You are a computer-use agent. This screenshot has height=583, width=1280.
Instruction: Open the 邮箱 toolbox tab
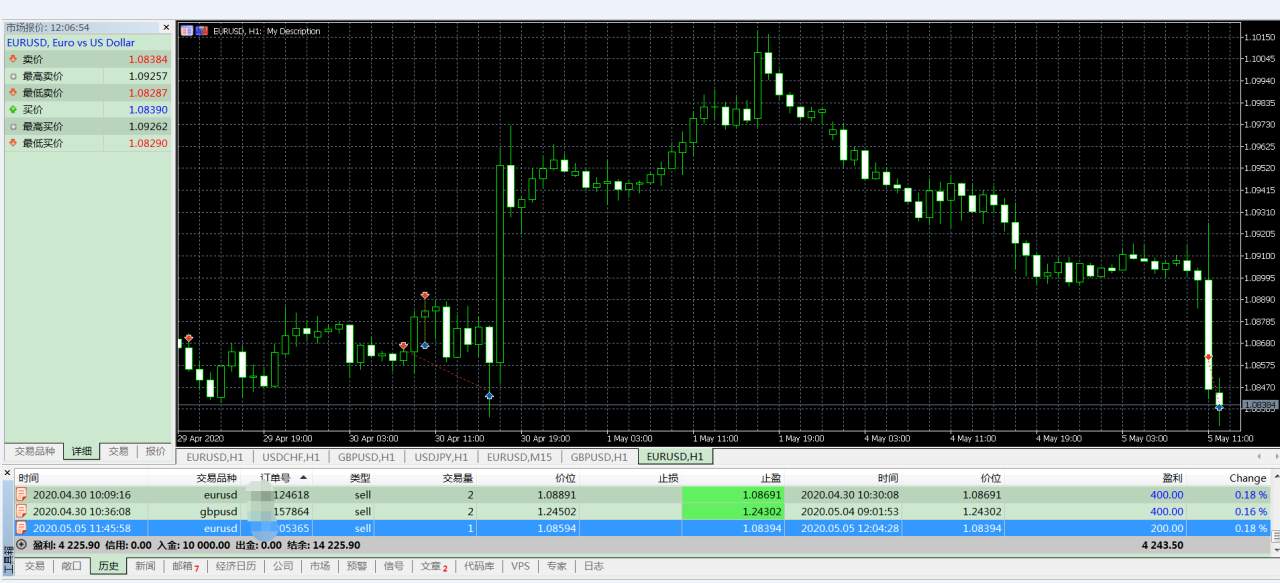coord(185,566)
